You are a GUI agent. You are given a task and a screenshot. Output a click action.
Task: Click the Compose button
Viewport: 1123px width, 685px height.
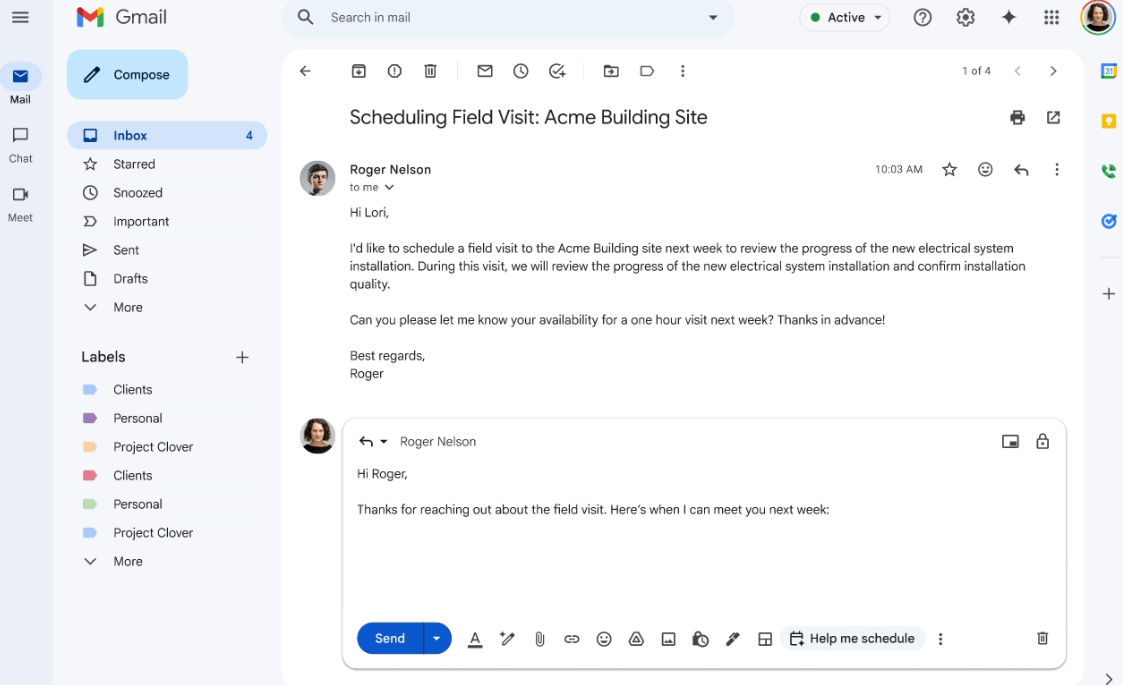pos(127,75)
